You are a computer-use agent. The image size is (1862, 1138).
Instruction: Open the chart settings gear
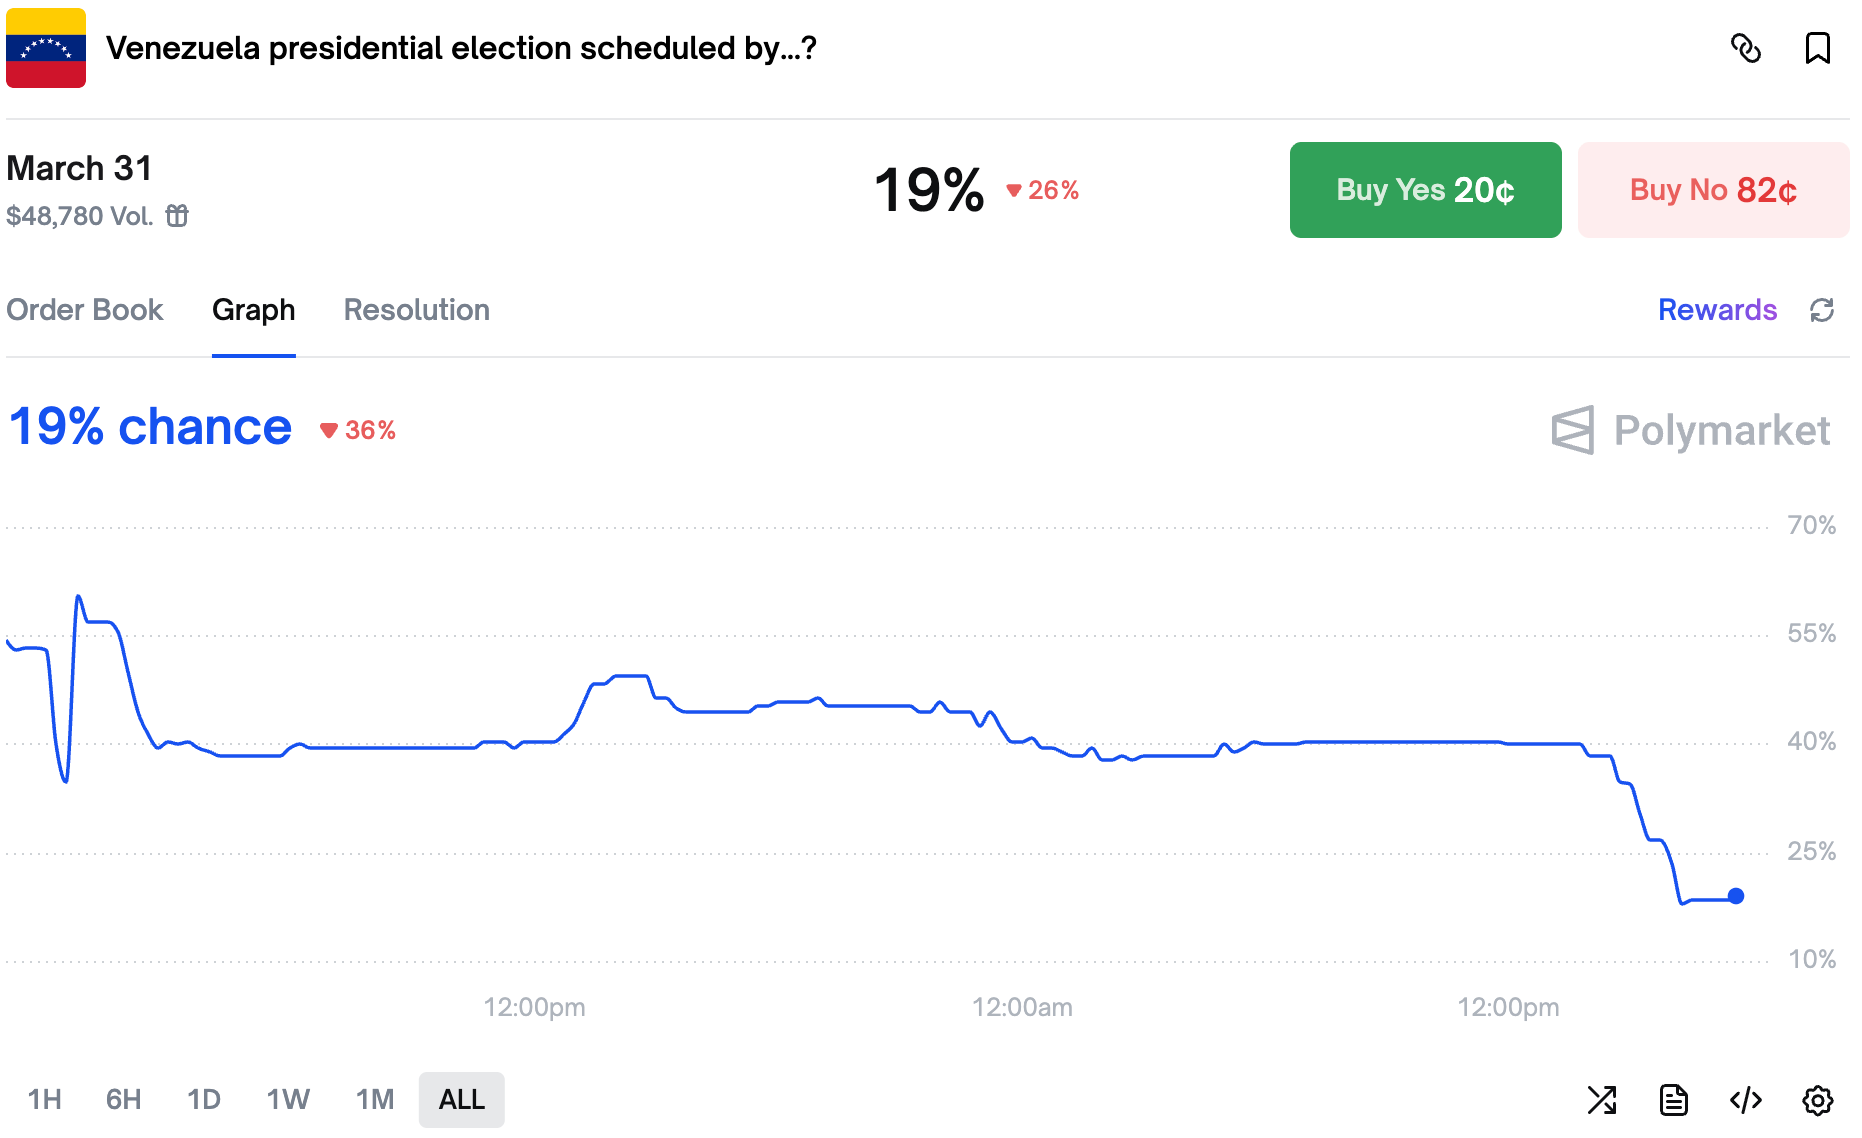tap(1817, 1100)
